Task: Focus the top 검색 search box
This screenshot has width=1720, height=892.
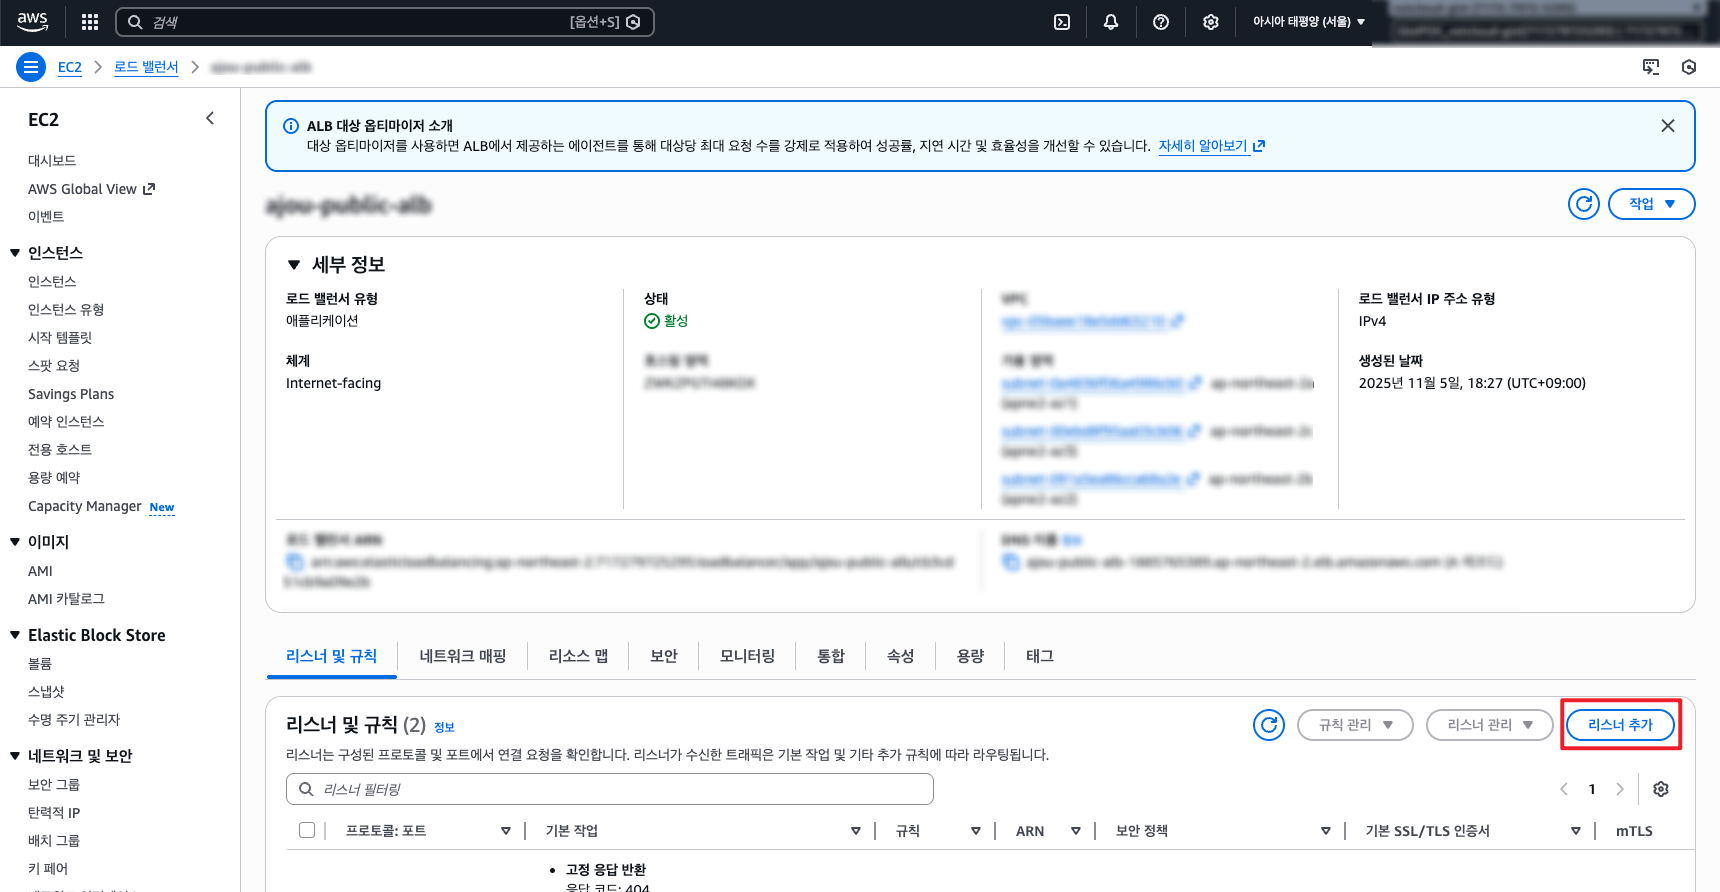Action: click(x=385, y=22)
